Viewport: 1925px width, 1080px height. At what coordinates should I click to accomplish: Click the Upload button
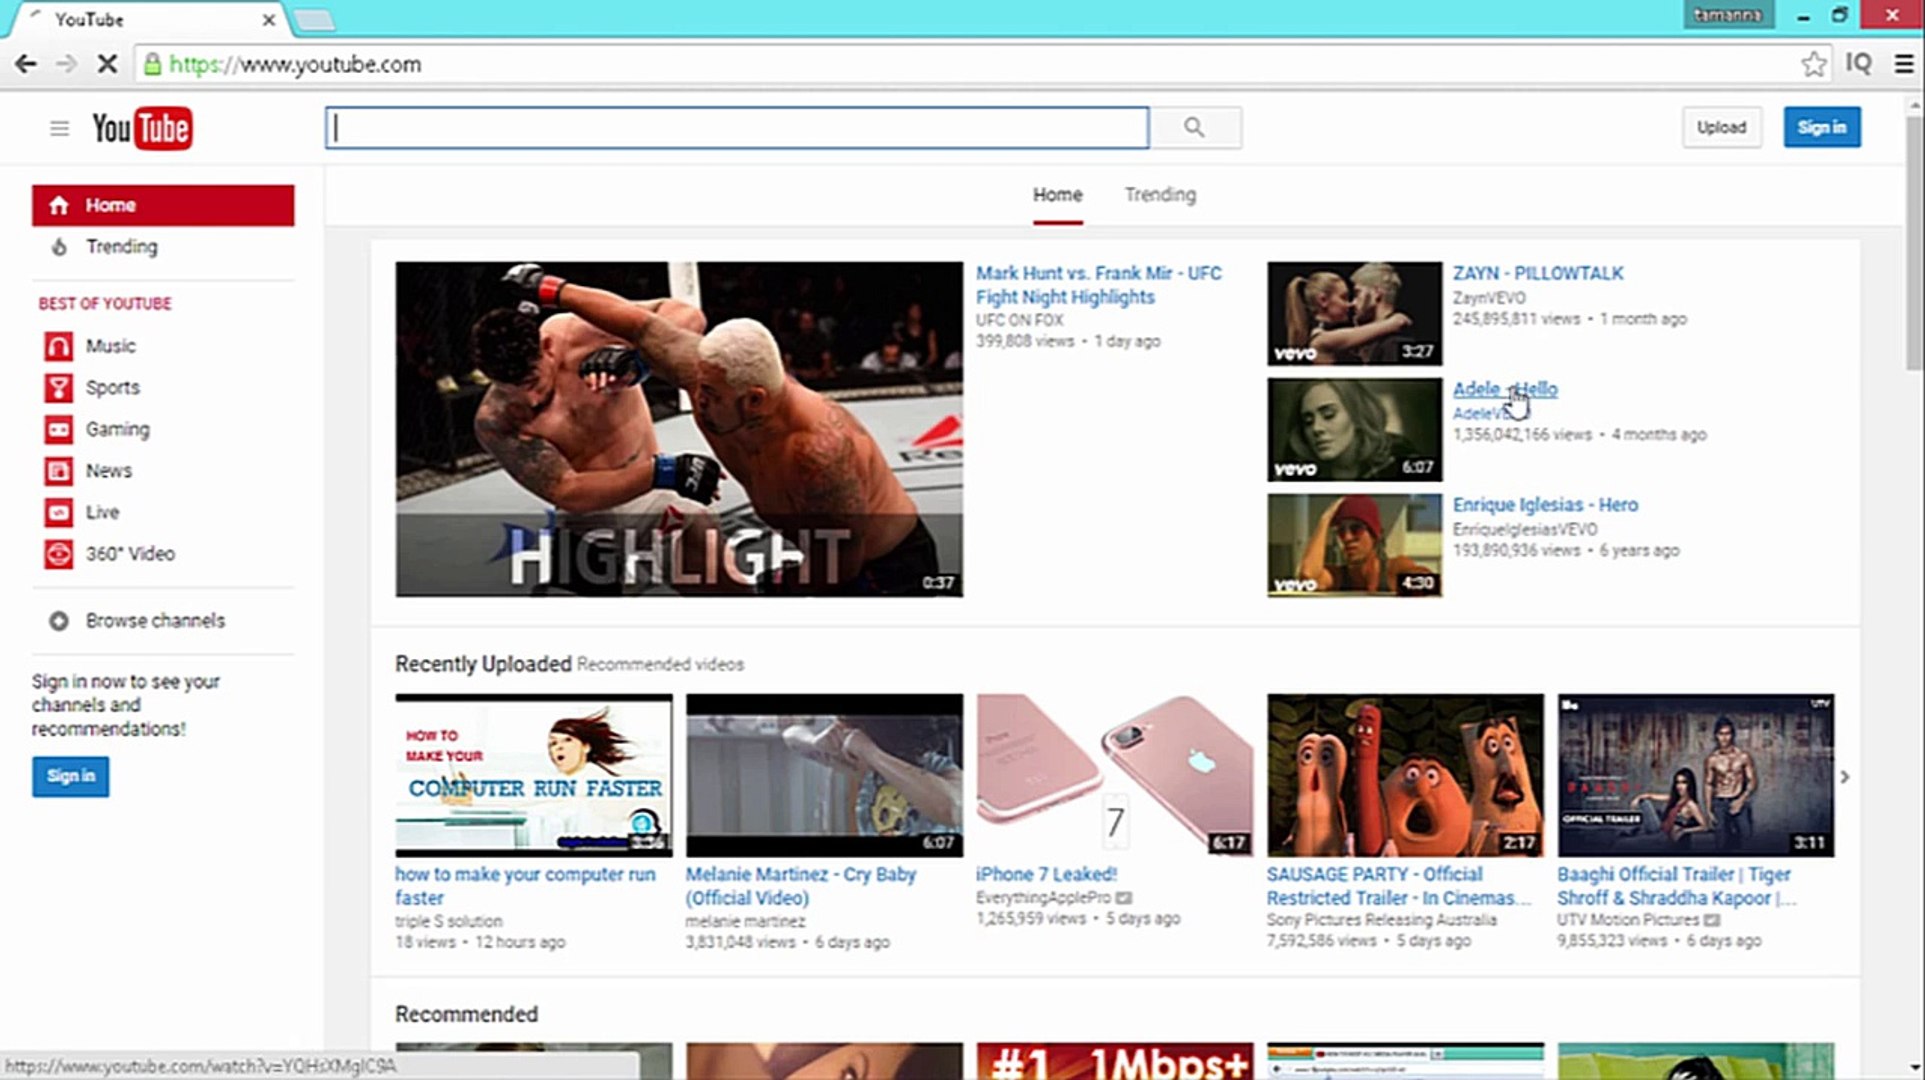(x=1721, y=127)
